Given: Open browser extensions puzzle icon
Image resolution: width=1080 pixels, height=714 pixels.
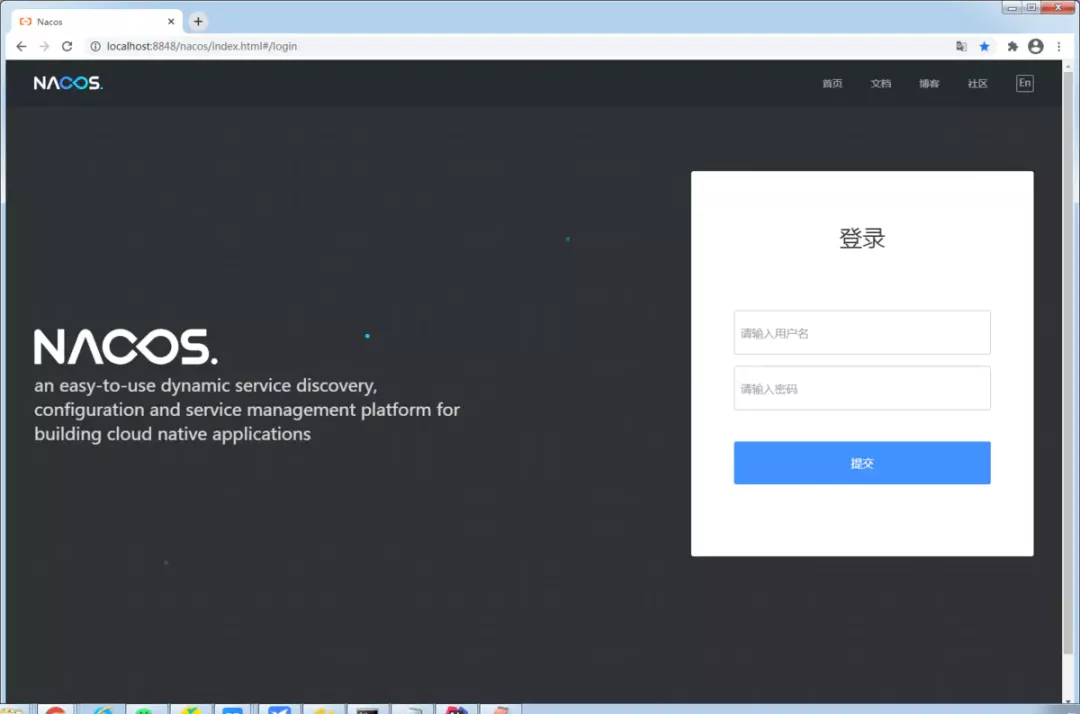Looking at the screenshot, I should pyautogui.click(x=1012, y=46).
